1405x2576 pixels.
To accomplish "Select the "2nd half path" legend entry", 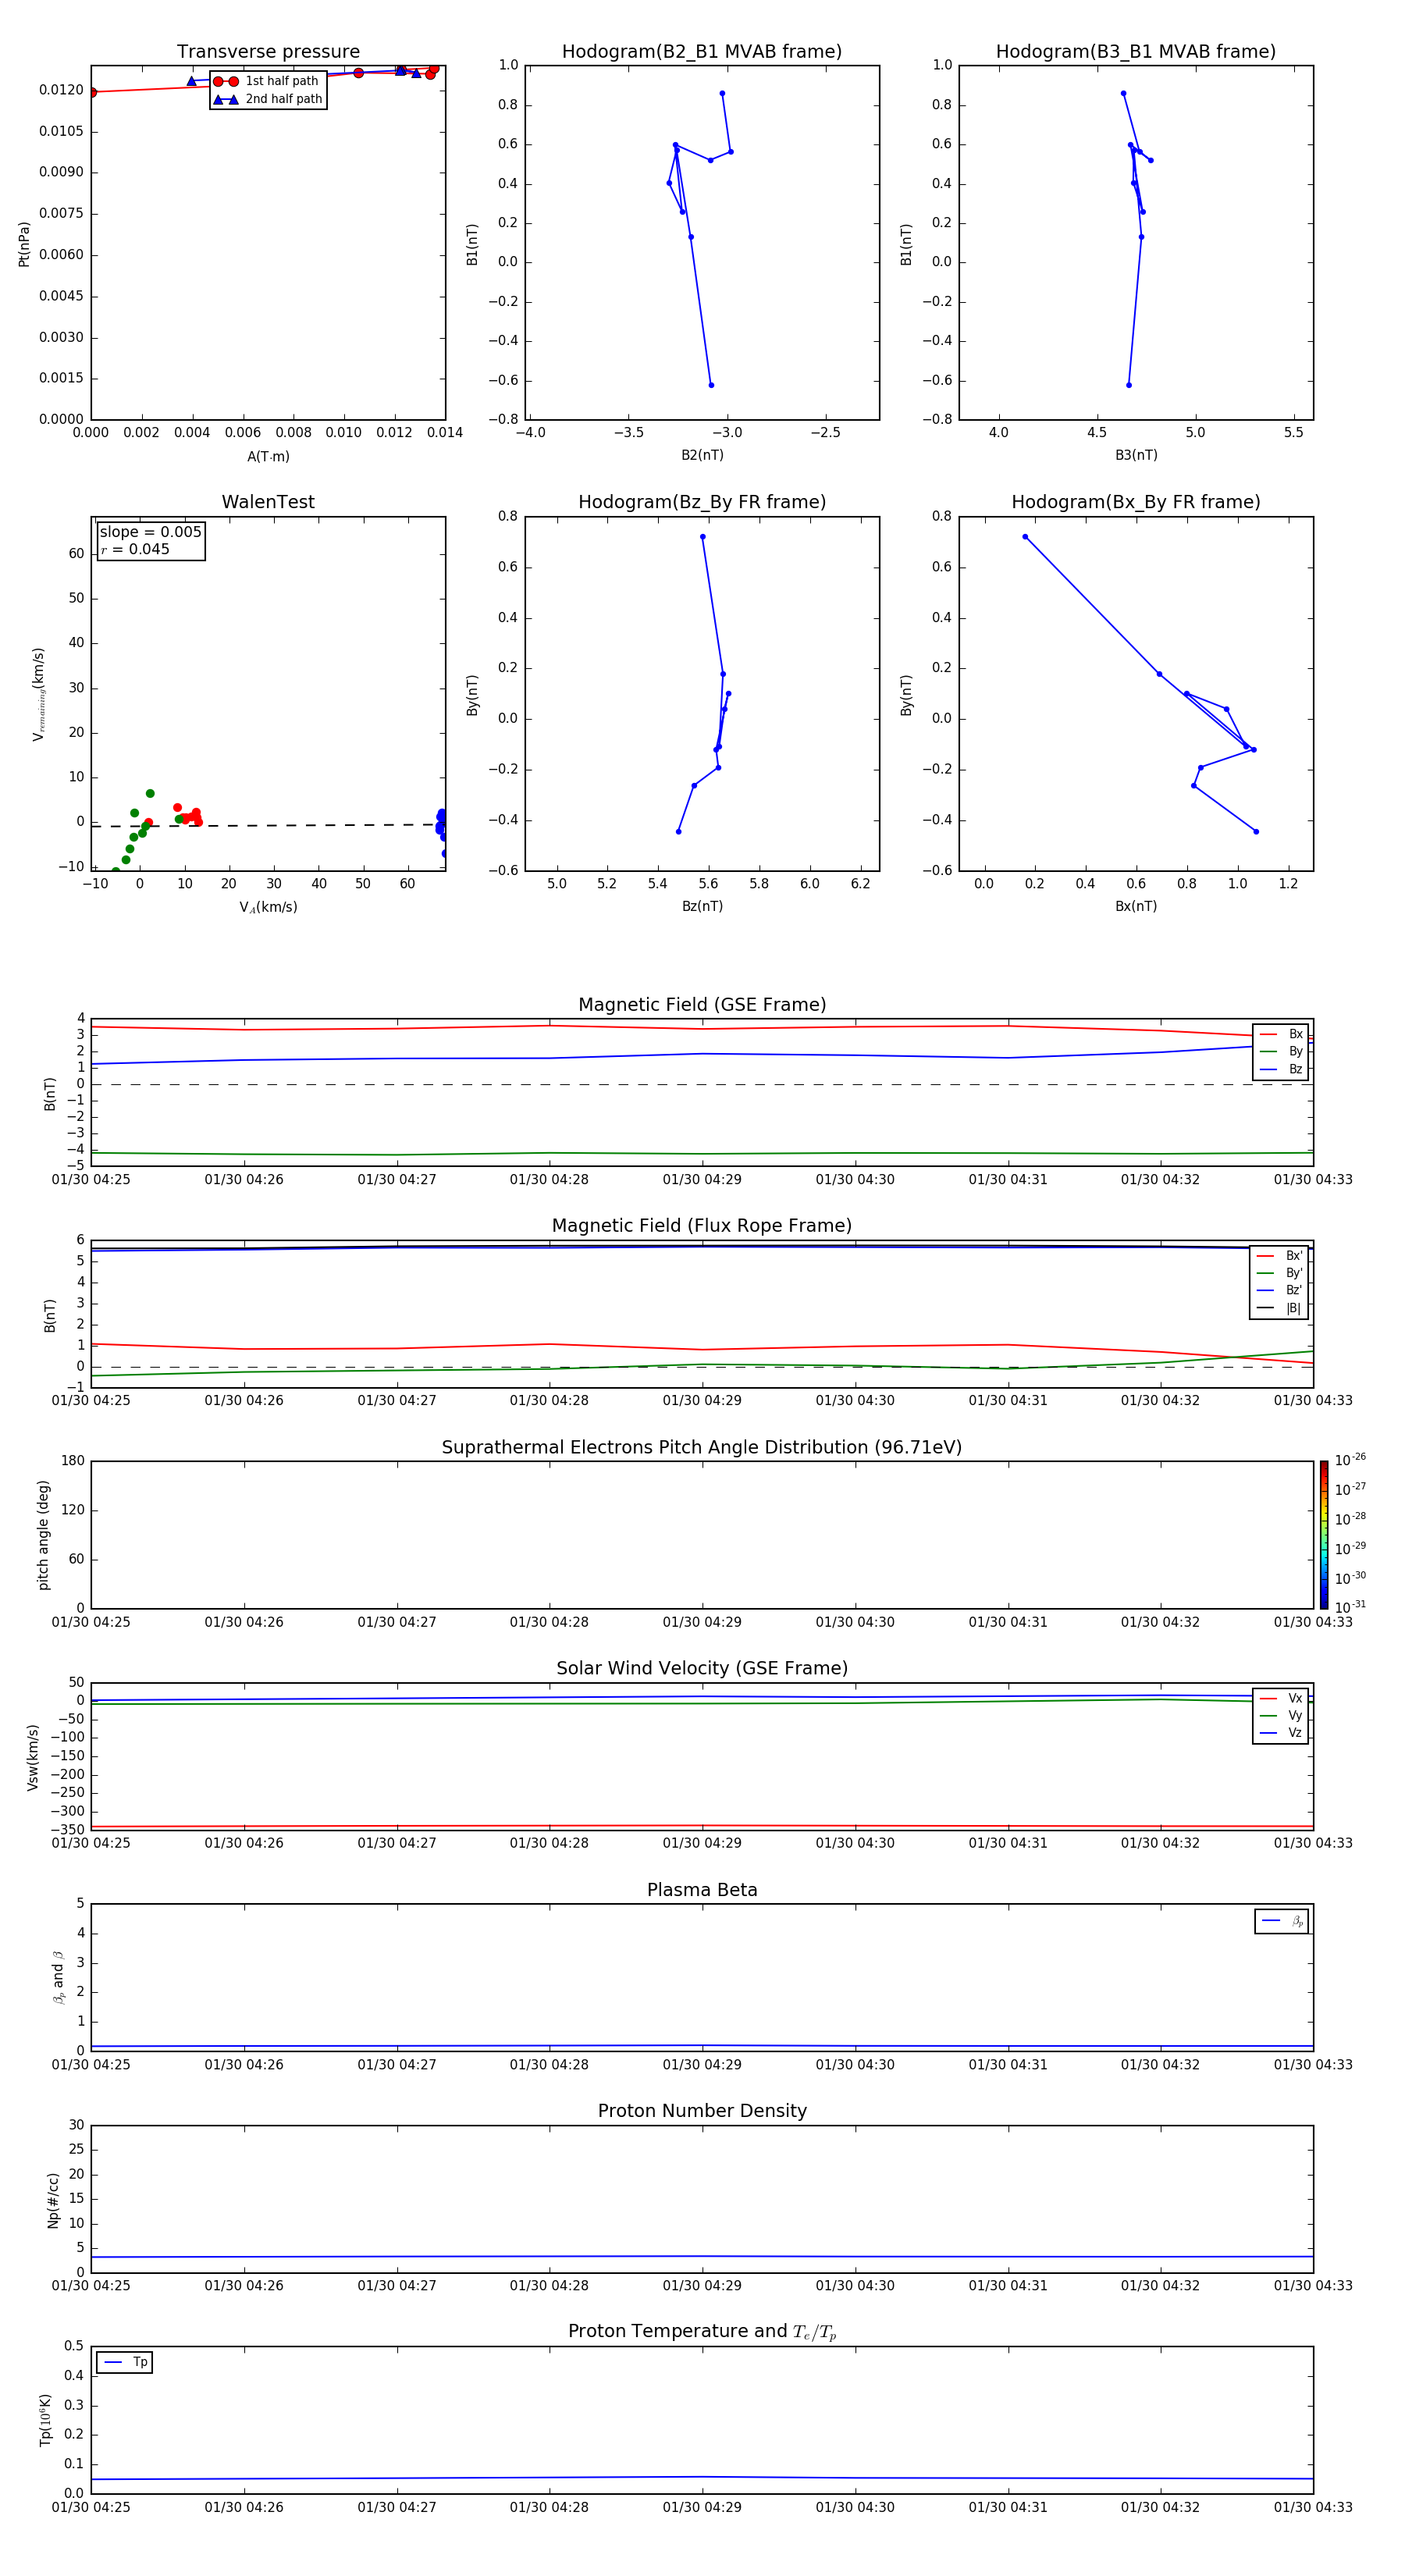I will 267,99.
